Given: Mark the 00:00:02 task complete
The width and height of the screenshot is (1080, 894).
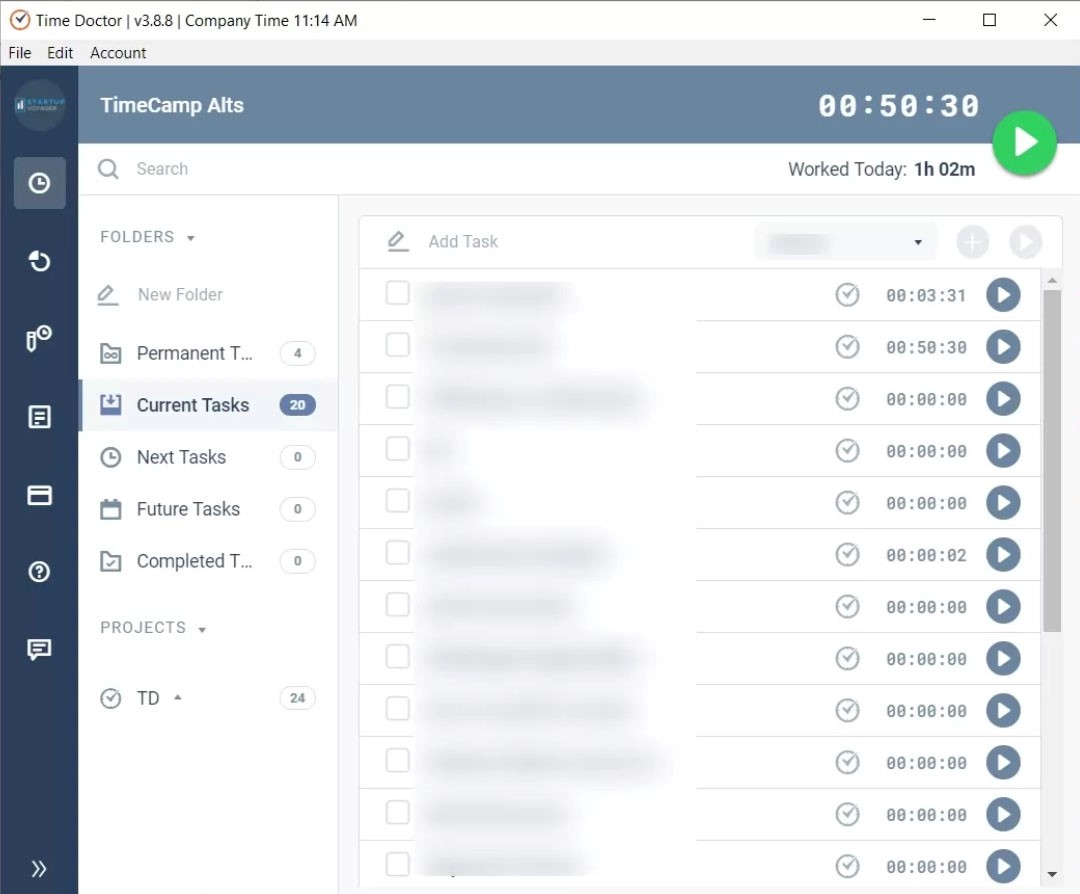Looking at the screenshot, I should pyautogui.click(x=847, y=554).
